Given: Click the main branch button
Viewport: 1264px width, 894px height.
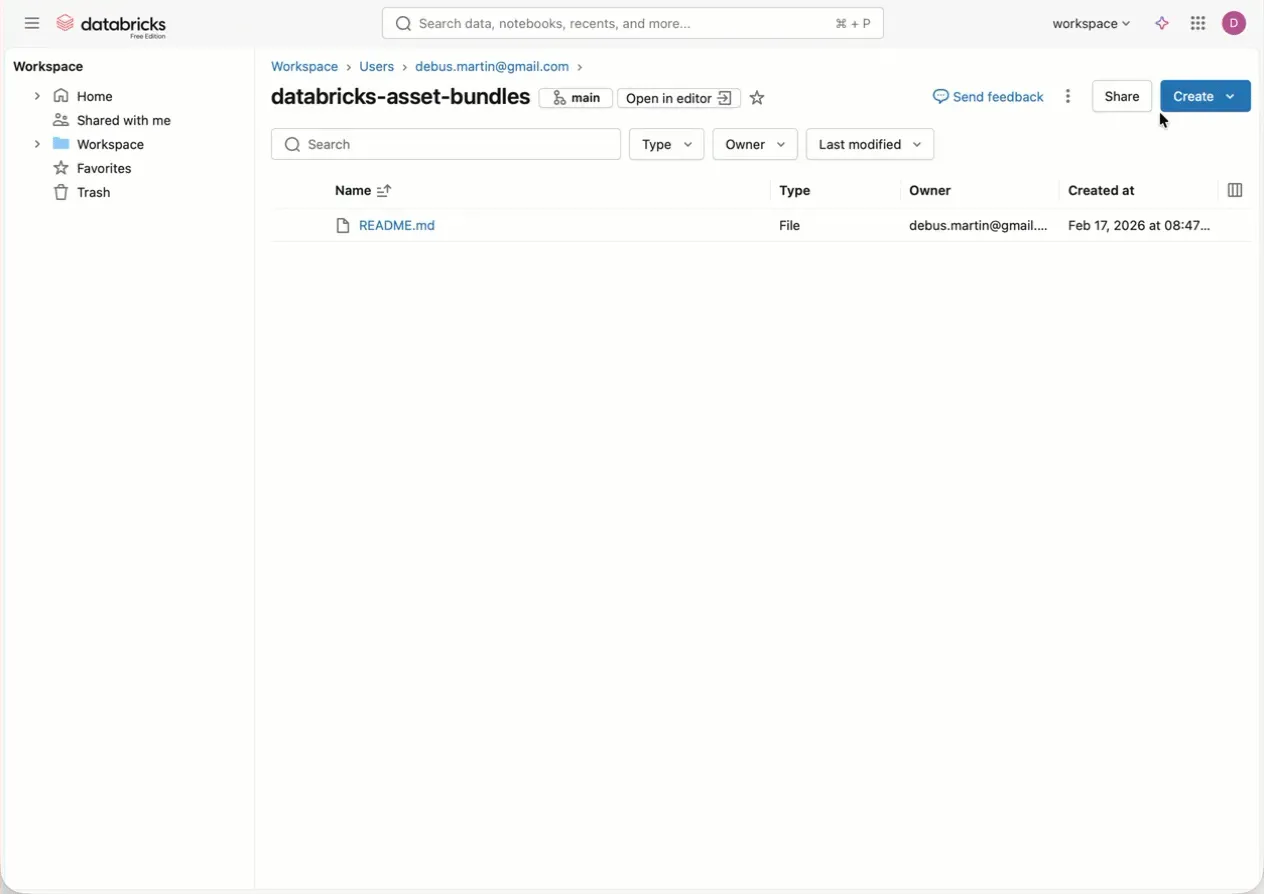Looking at the screenshot, I should point(576,98).
